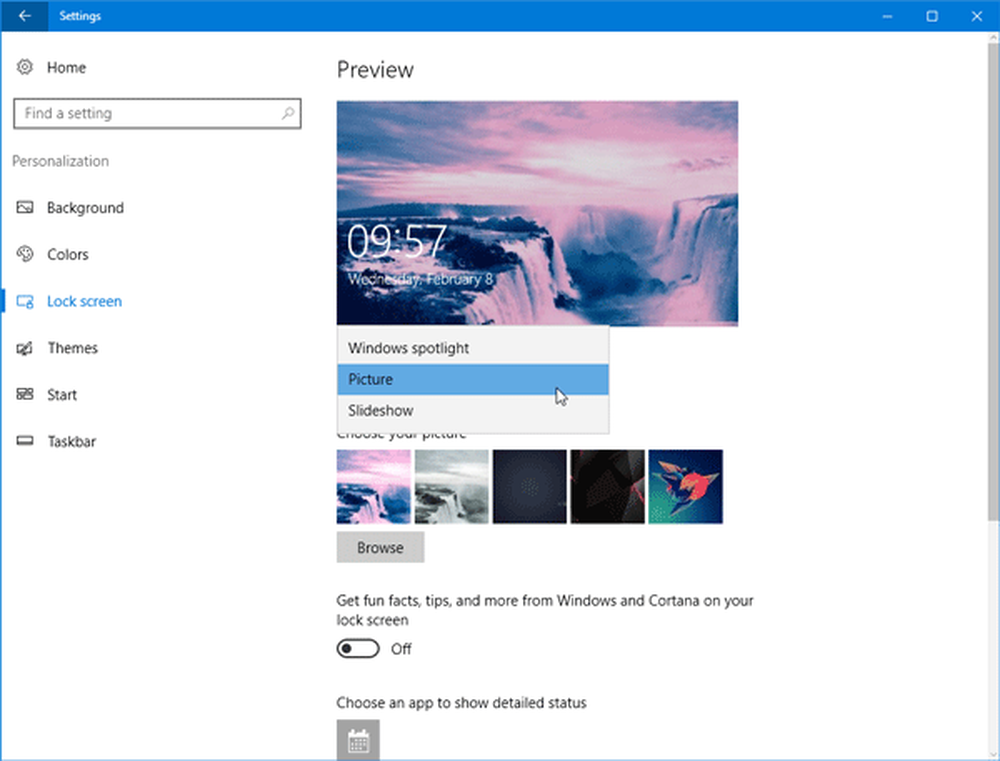1000x761 pixels.
Task: Select the dark blue dotted thumbnail
Action: point(529,487)
